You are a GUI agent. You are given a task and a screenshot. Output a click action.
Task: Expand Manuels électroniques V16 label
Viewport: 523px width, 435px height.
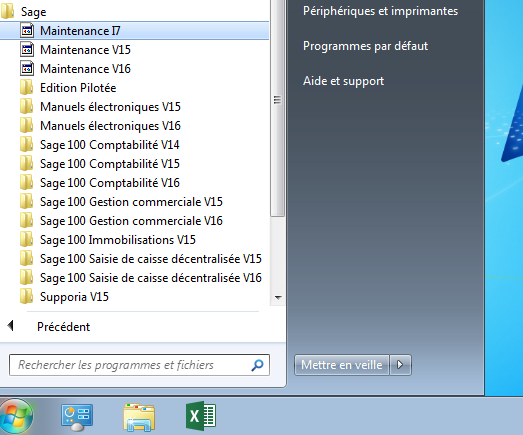point(110,126)
